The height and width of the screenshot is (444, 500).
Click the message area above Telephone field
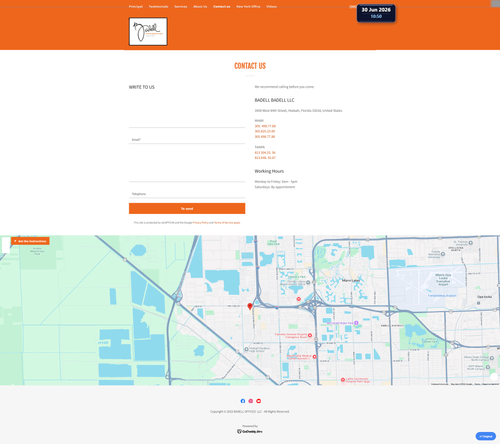(x=187, y=164)
